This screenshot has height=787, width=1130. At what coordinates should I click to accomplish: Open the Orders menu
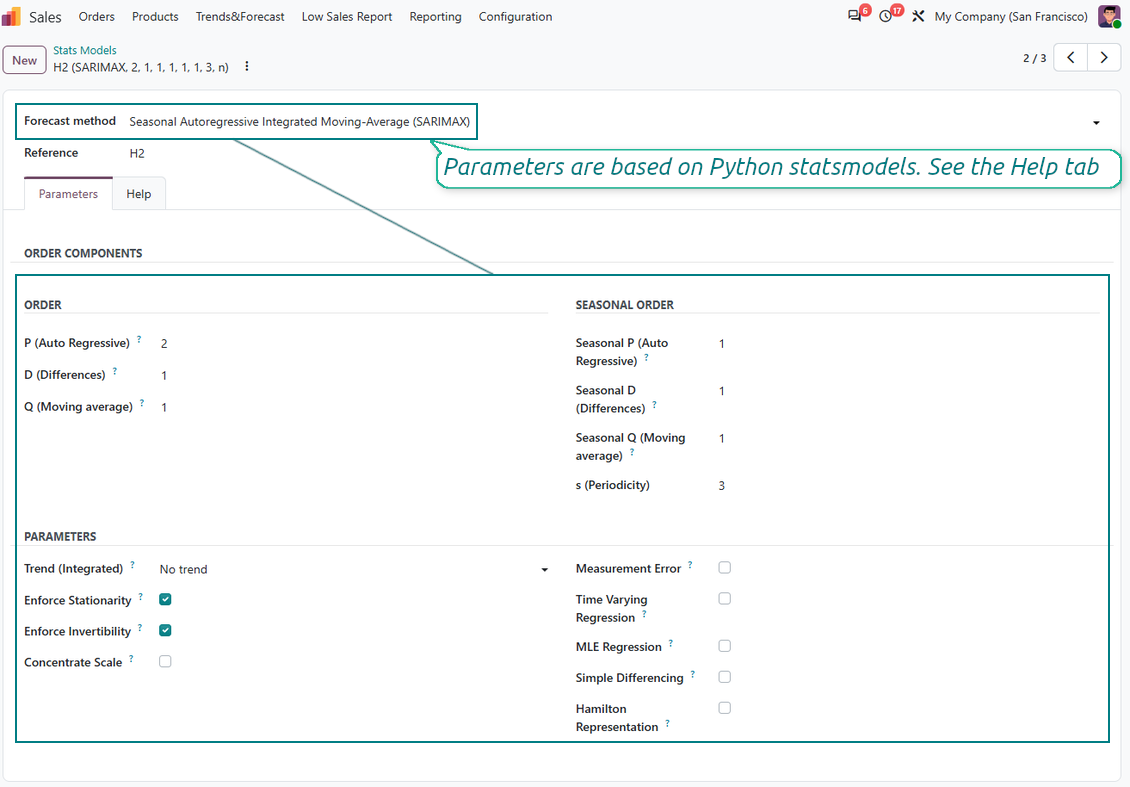[x=97, y=16]
